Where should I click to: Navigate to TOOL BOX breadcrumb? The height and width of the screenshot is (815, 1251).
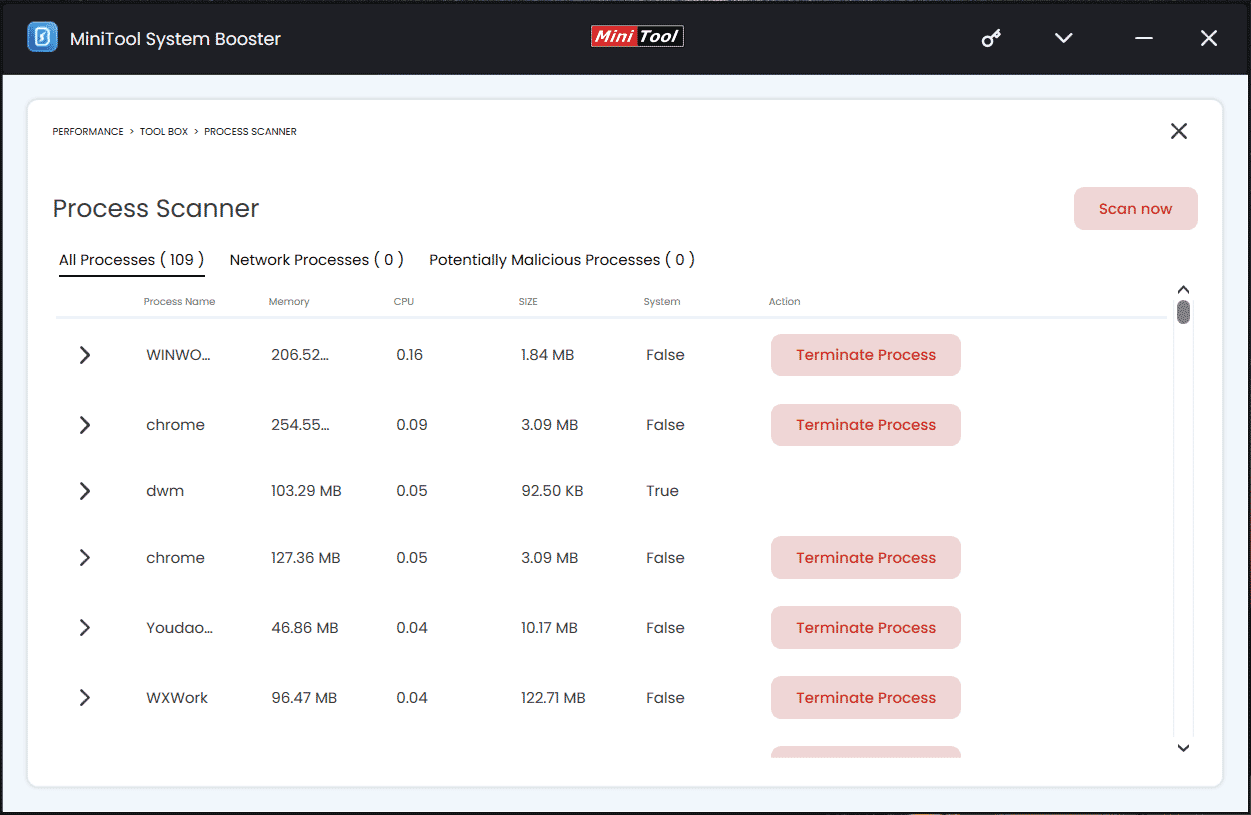(164, 132)
